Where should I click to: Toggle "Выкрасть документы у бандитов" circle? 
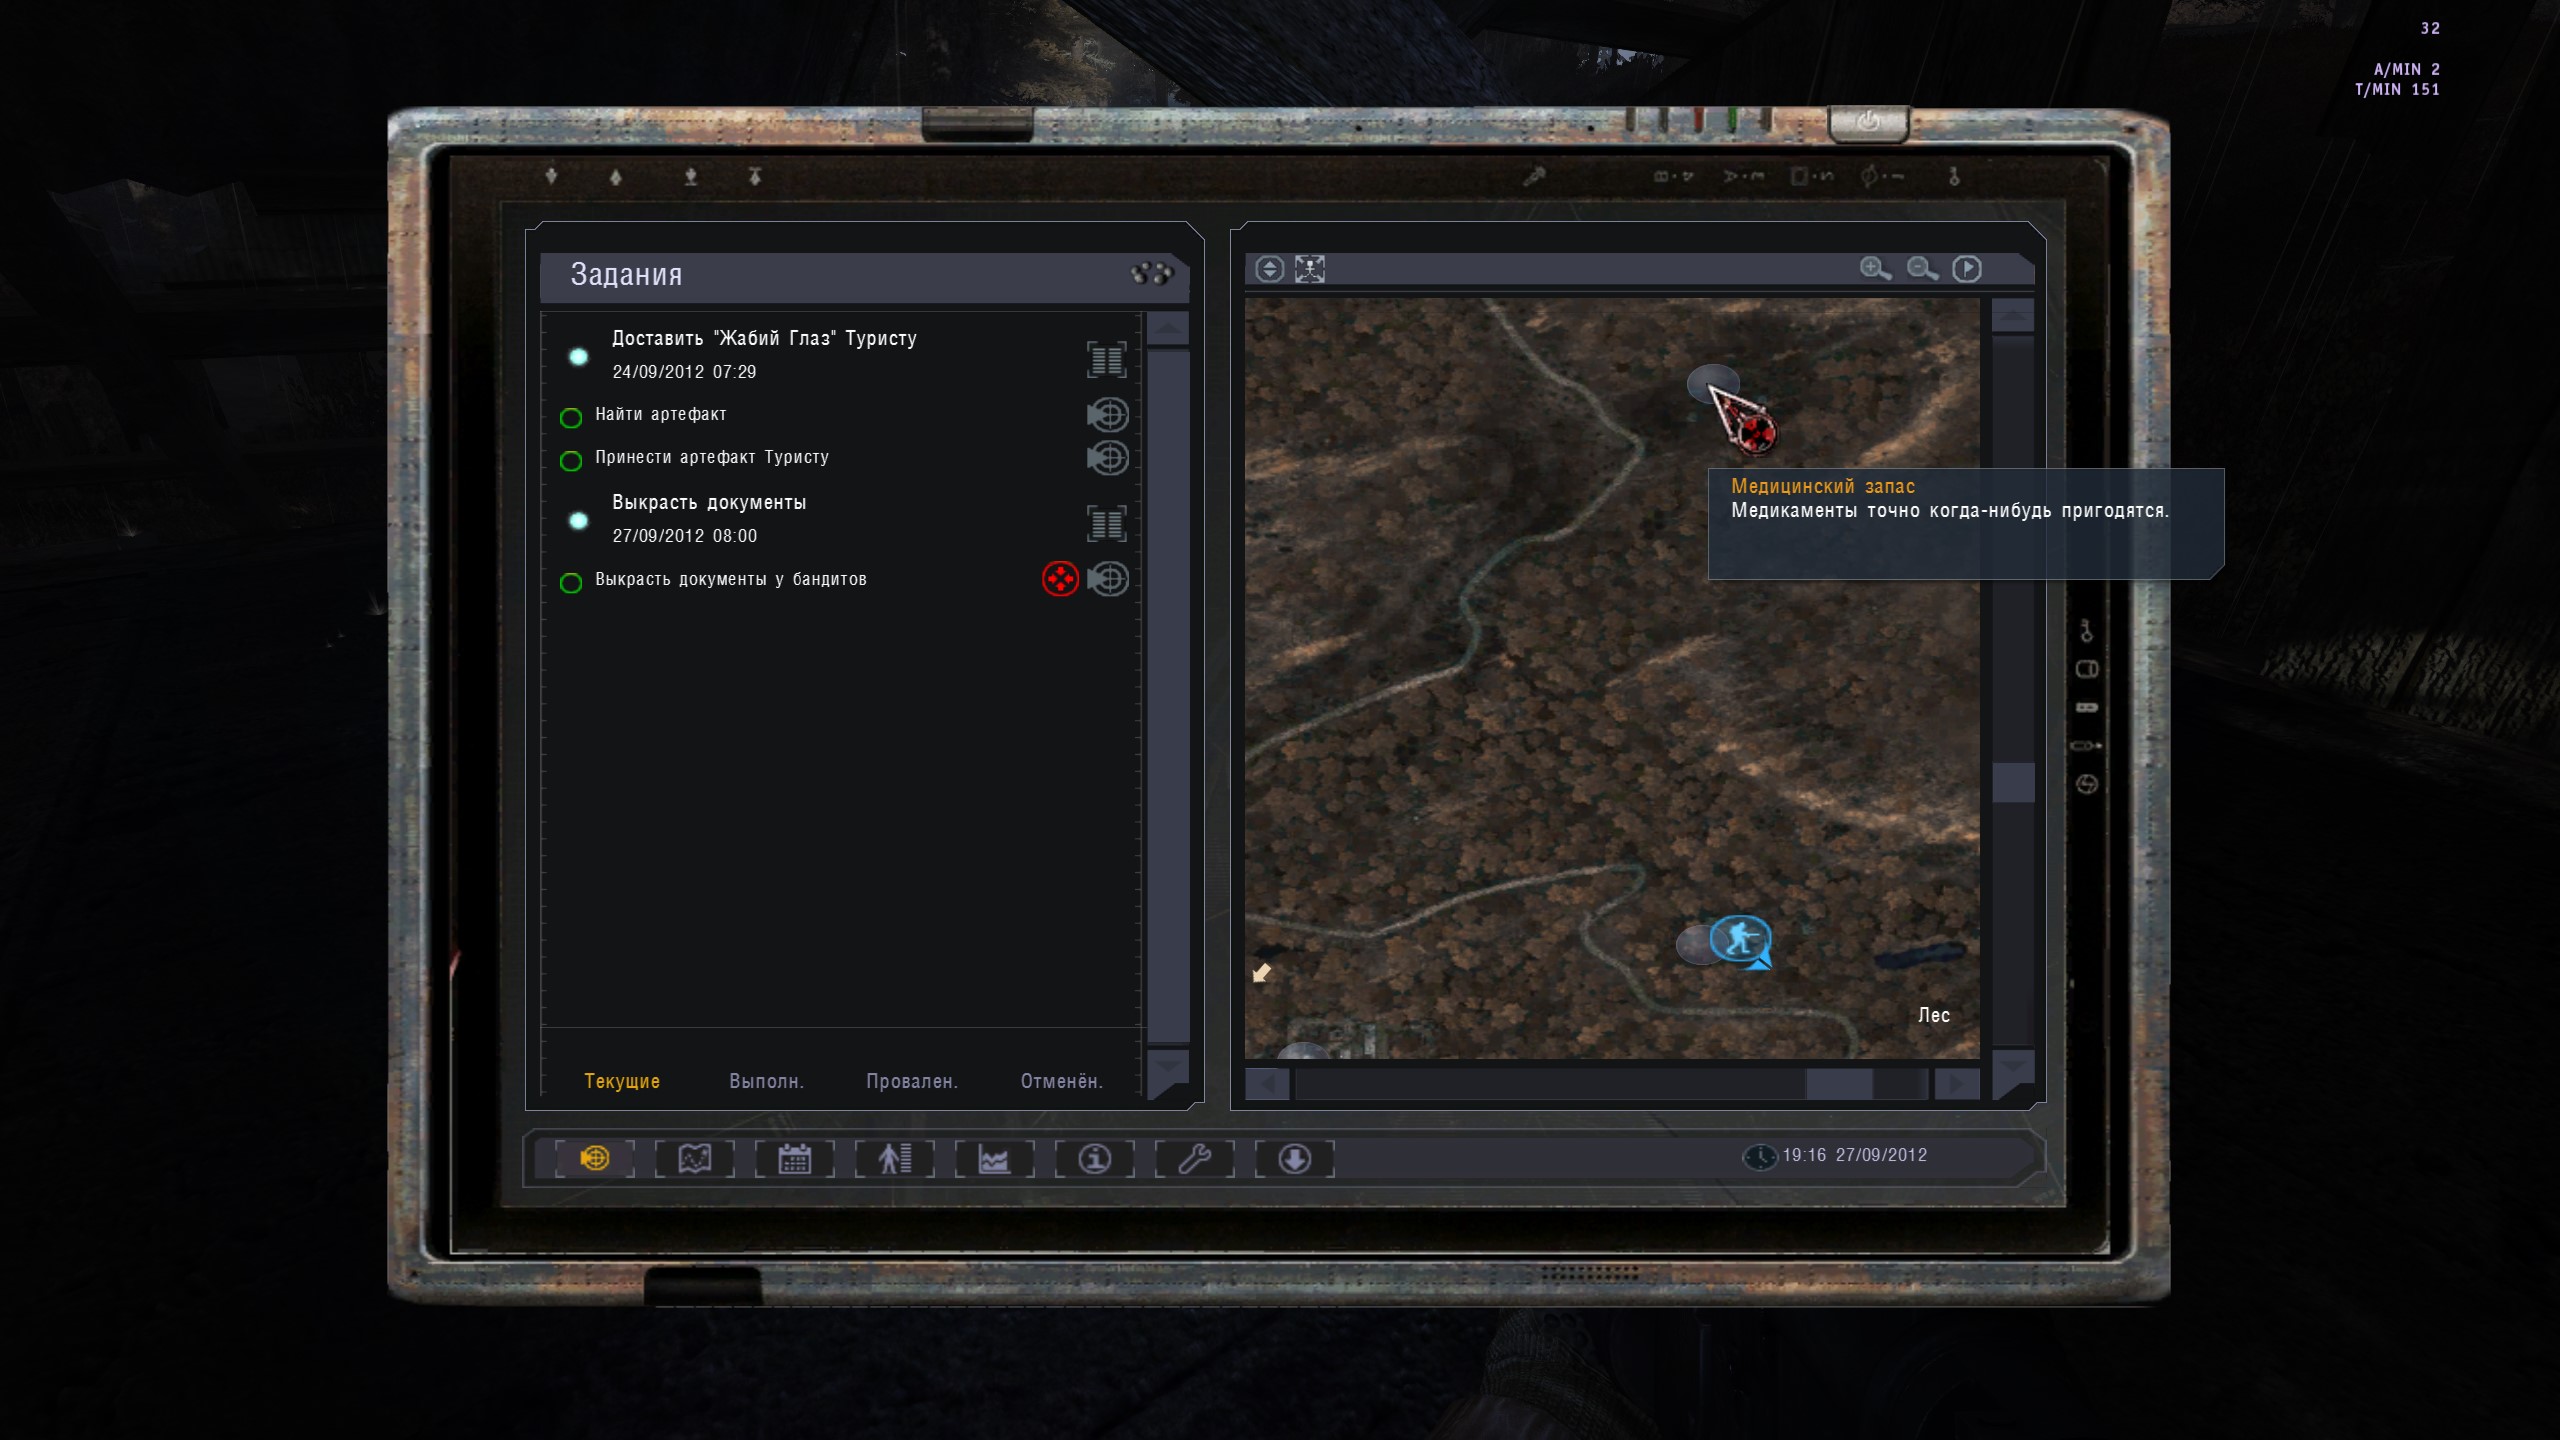571,583
